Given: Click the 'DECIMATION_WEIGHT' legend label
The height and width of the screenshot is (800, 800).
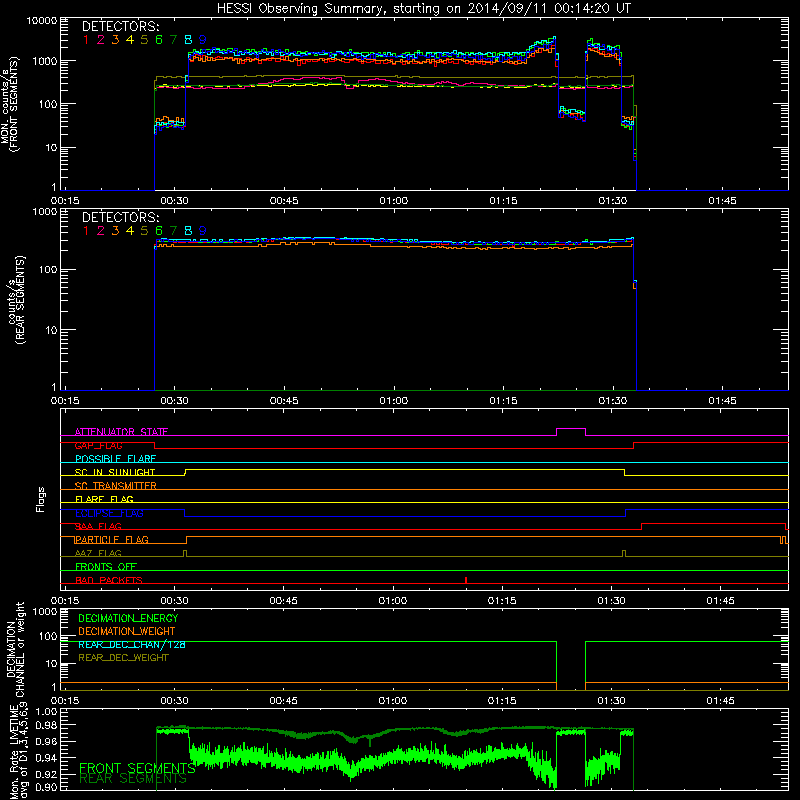Looking at the screenshot, I should [127, 631].
